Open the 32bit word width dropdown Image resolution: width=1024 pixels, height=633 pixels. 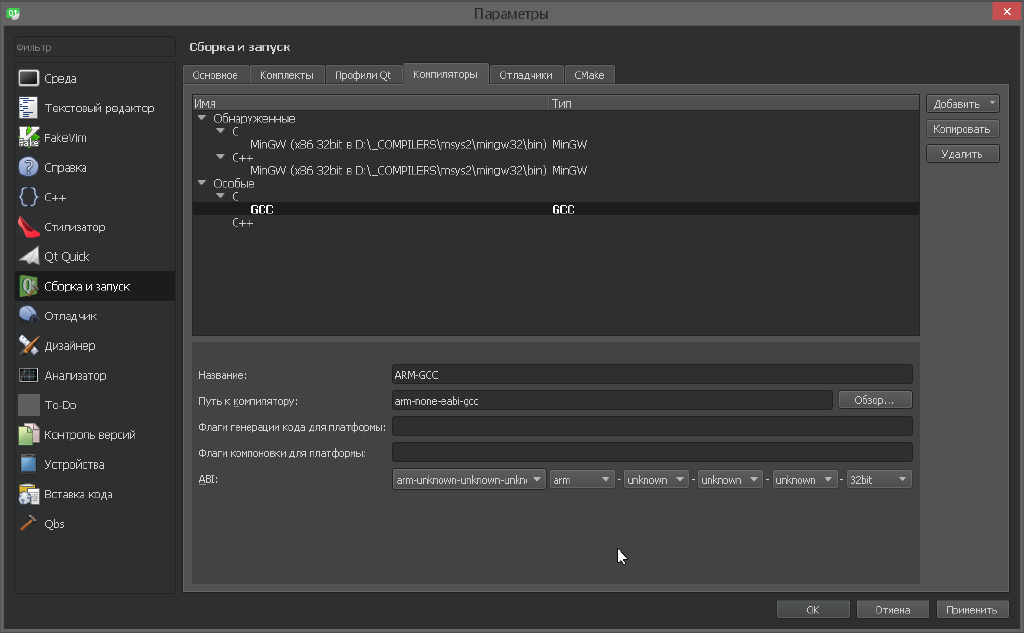878,480
